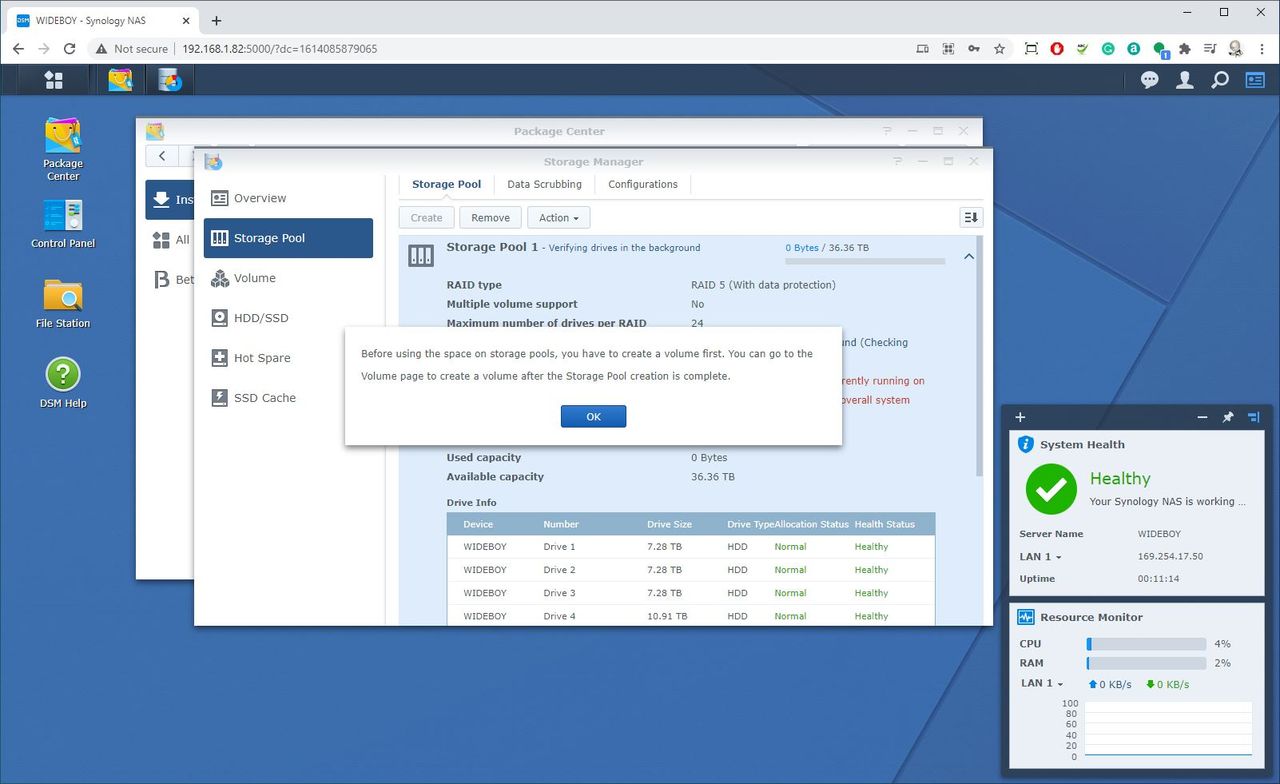Select Installed in Package Center sidebar

click(169, 199)
